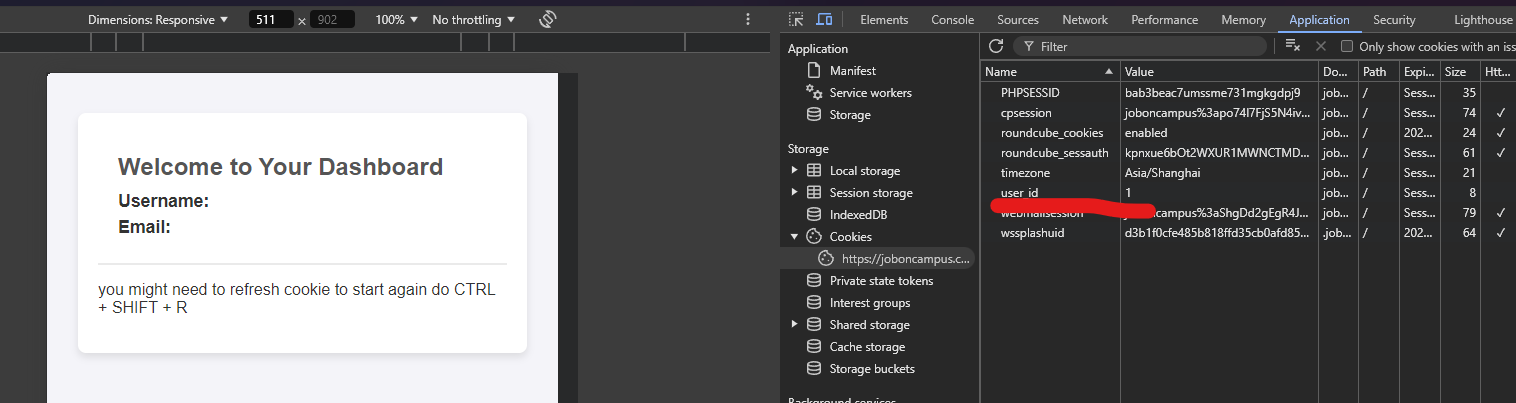Switch to the Security tab
Image resolution: width=1516 pixels, height=403 pixels.
[1394, 20]
